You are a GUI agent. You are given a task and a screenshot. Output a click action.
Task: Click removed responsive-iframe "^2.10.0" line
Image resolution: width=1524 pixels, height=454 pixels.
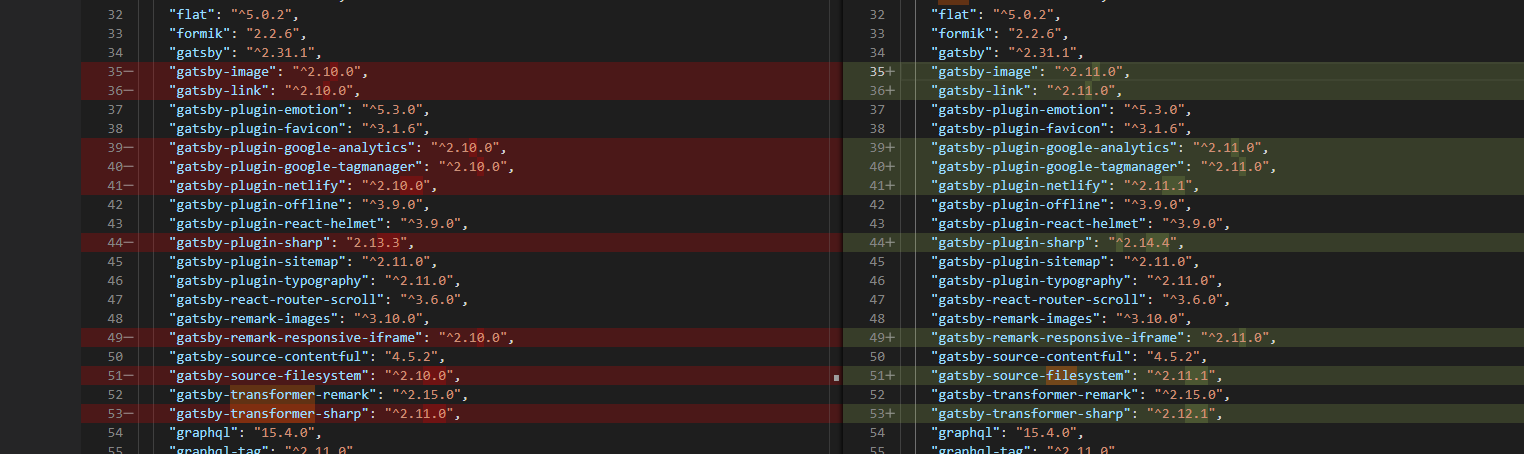[342, 338]
